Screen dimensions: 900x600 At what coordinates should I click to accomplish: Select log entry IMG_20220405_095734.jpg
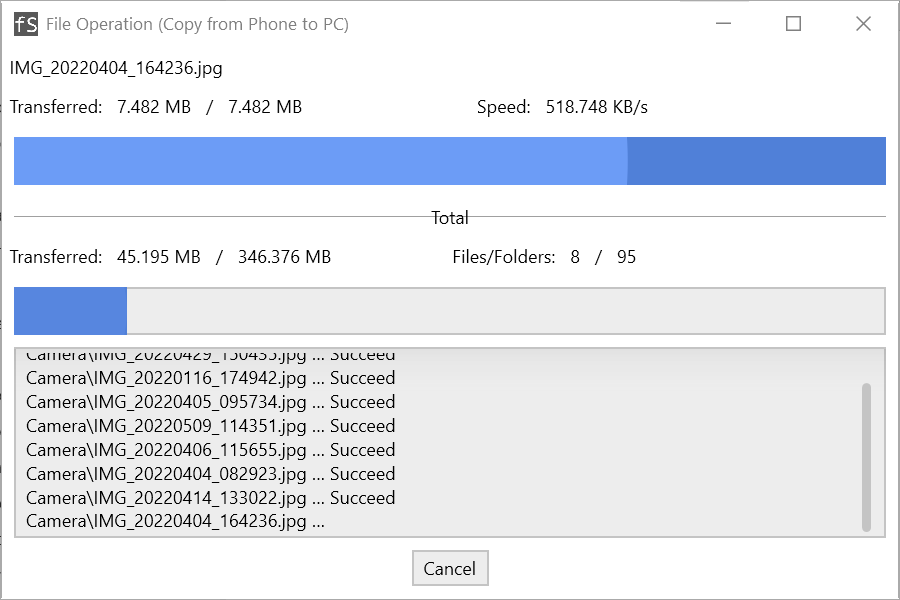pos(211,402)
